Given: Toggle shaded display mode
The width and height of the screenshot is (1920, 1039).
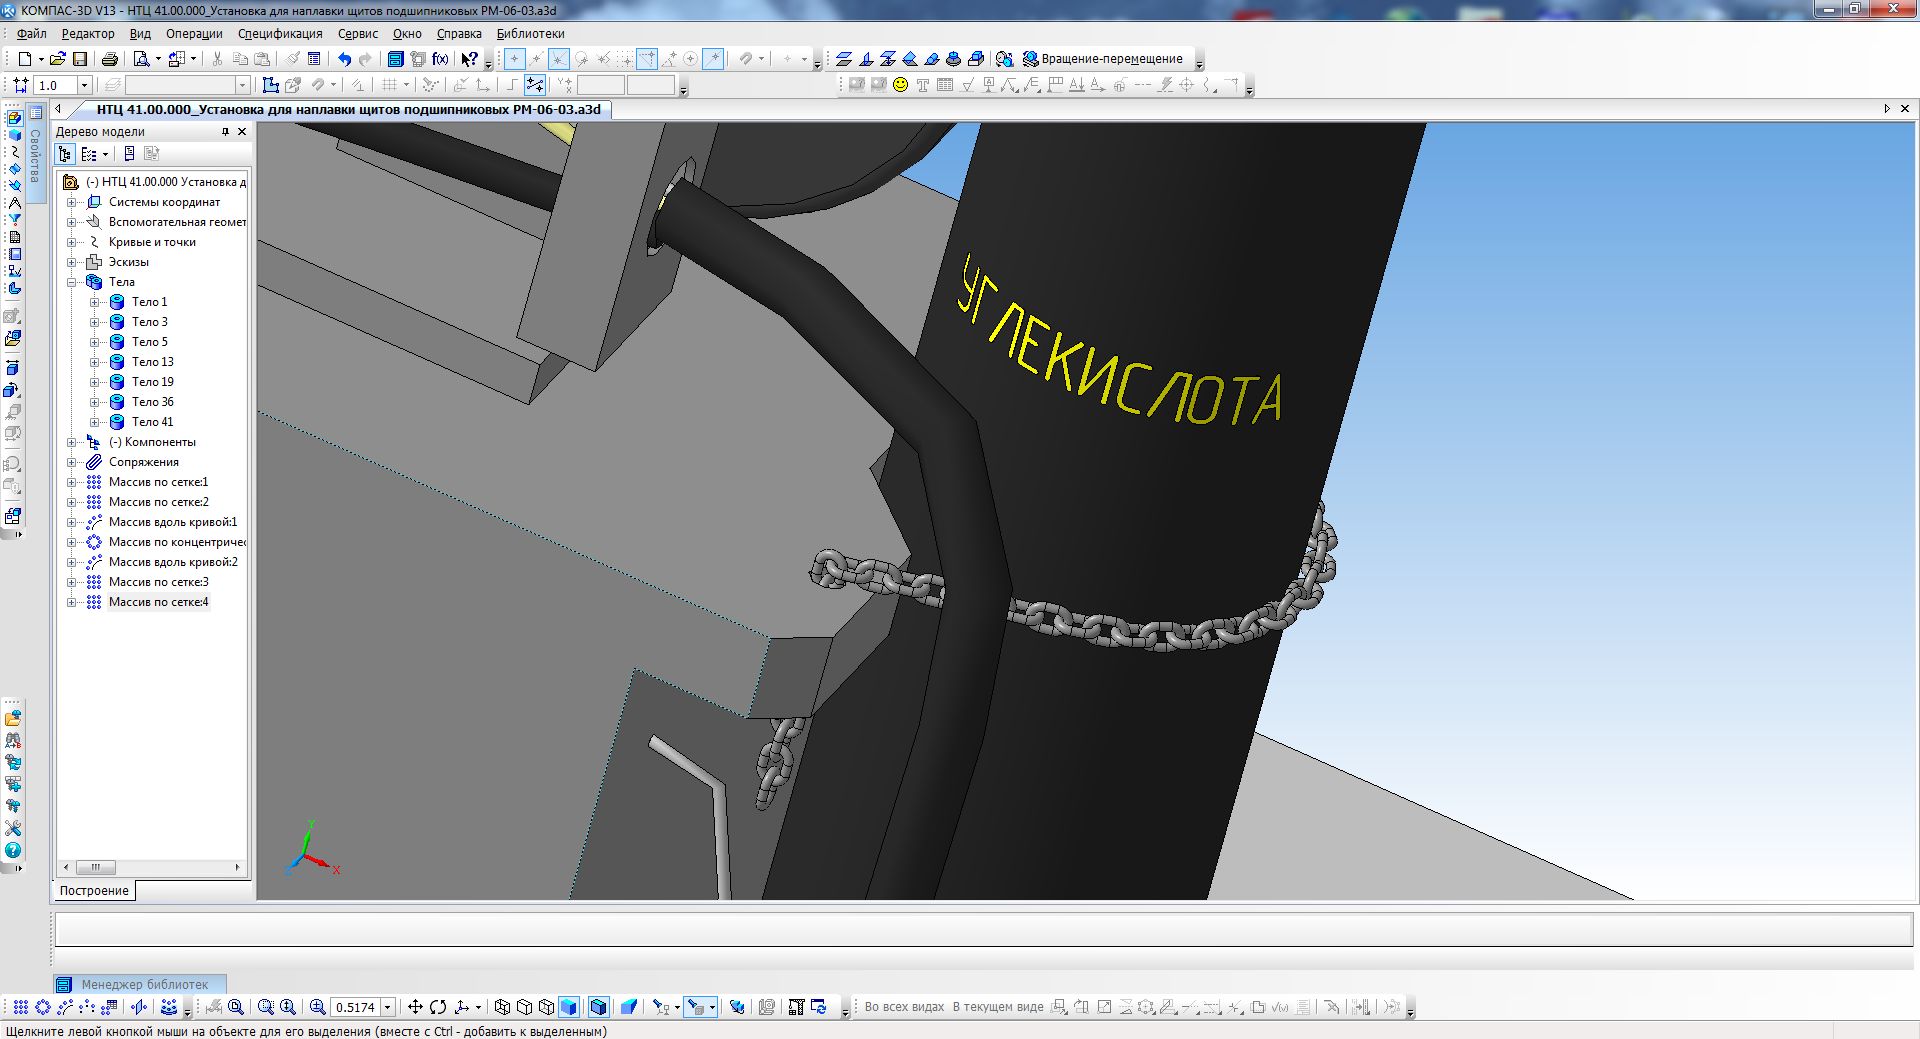Looking at the screenshot, I should pos(569,1007).
